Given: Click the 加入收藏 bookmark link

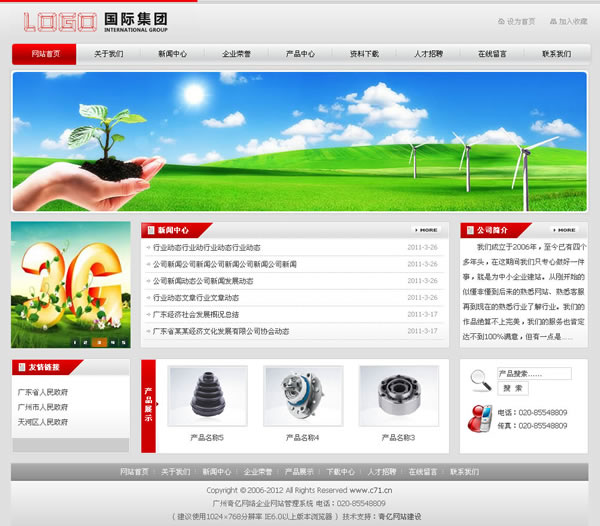Looking at the screenshot, I should [569, 21].
